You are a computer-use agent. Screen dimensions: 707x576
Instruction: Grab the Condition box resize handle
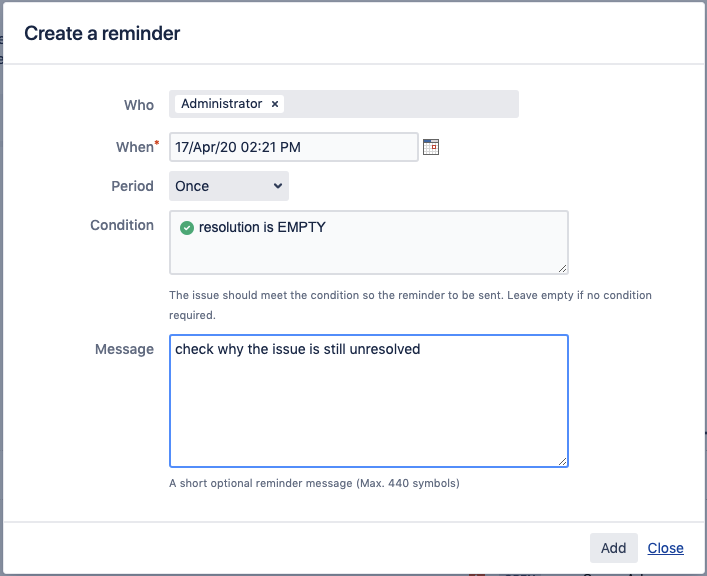pyautogui.click(x=563, y=268)
